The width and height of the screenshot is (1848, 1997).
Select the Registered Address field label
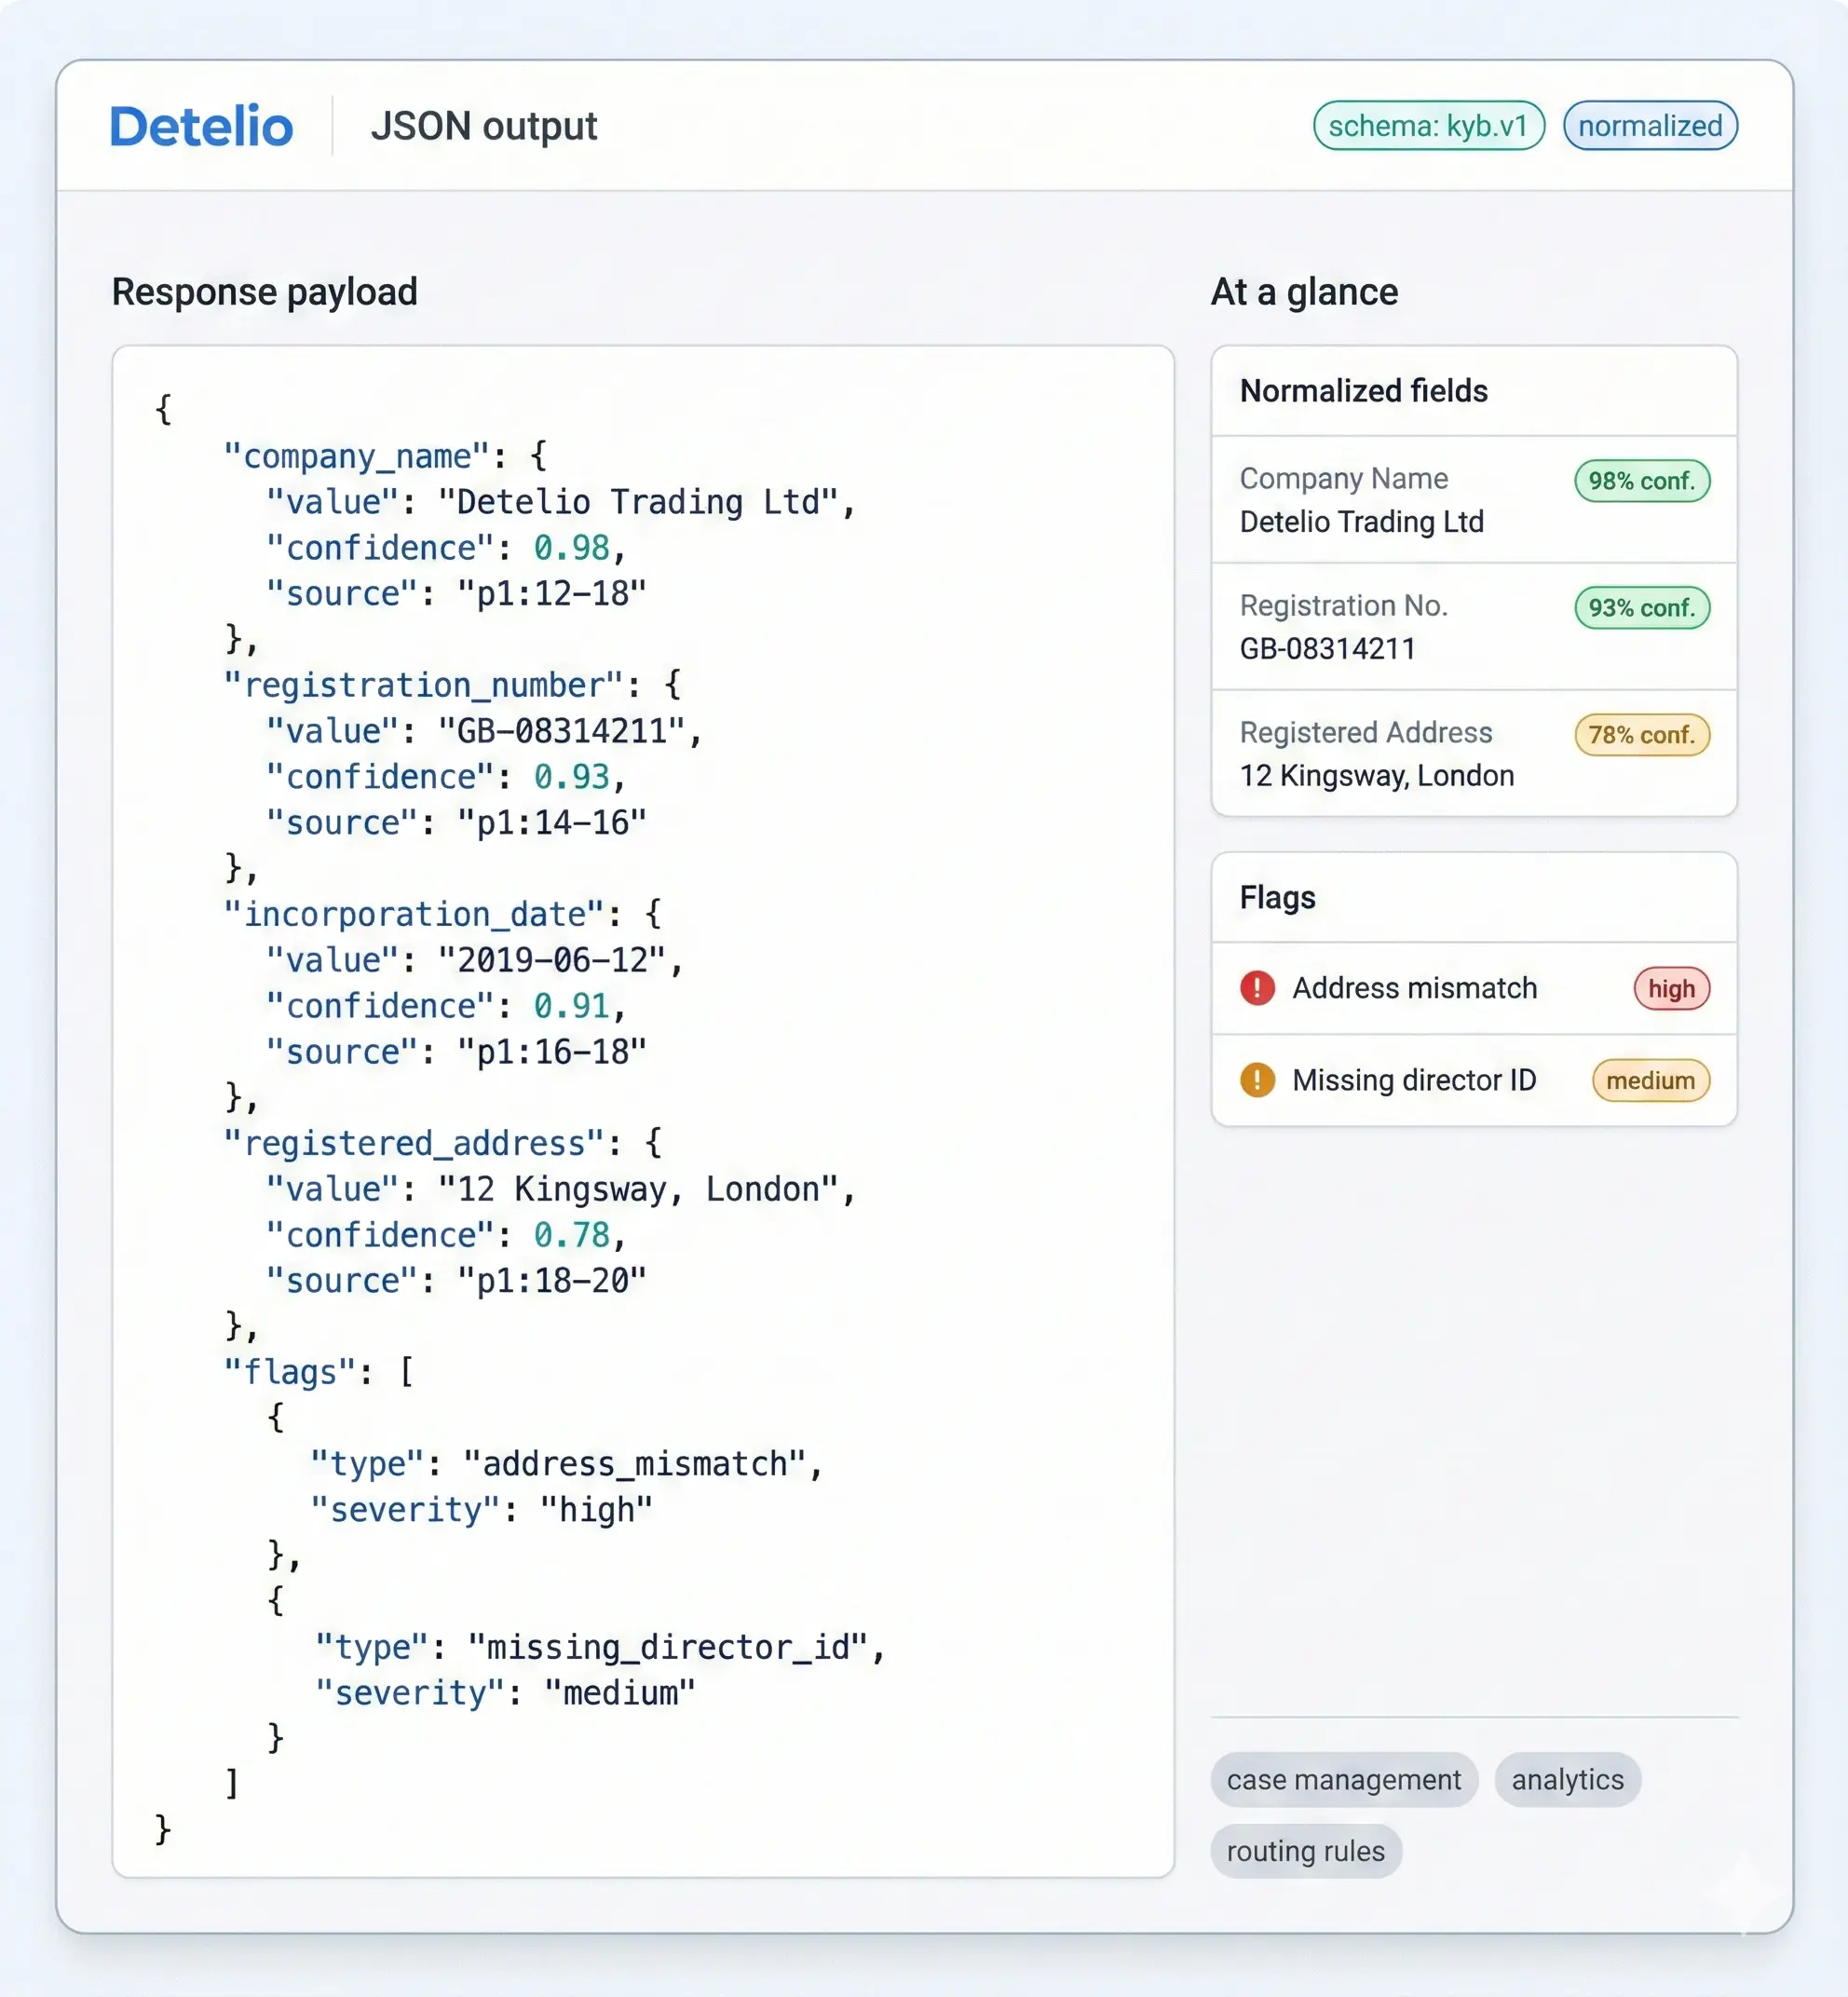pos(1366,733)
